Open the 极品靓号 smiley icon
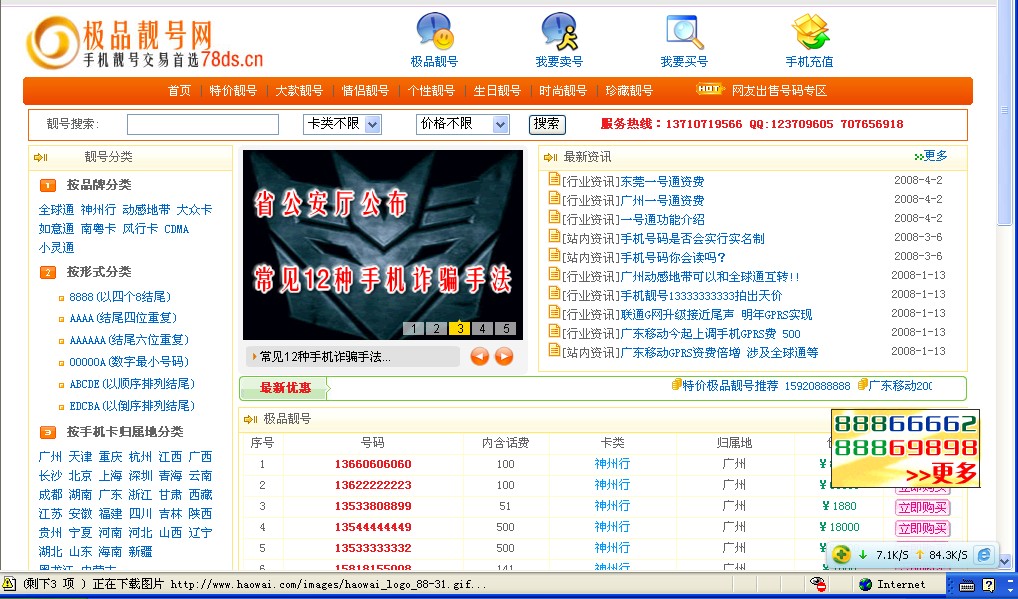The height and width of the screenshot is (599, 1018). tap(434, 32)
